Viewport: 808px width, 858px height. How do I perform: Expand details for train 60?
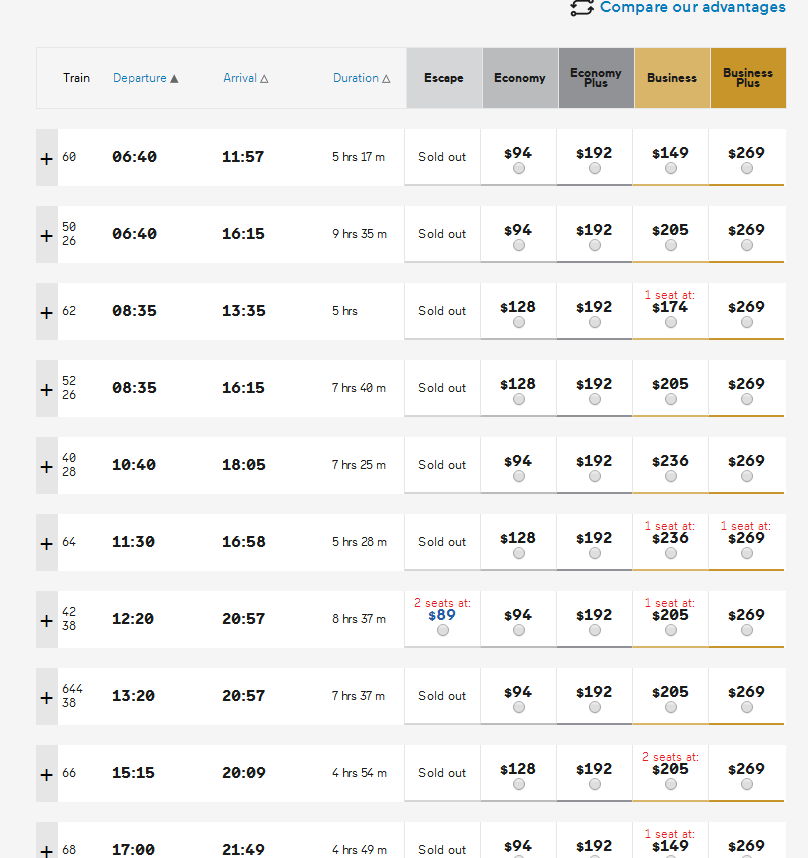click(x=46, y=158)
